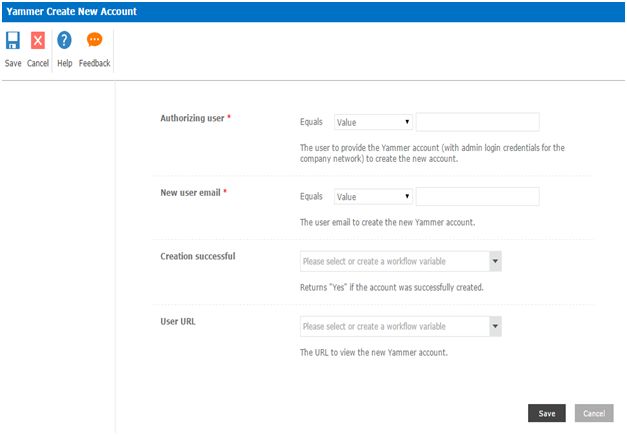Screen dimensions: 627x435
Task: Click the Save label in the toolbar
Action: pos(13,63)
